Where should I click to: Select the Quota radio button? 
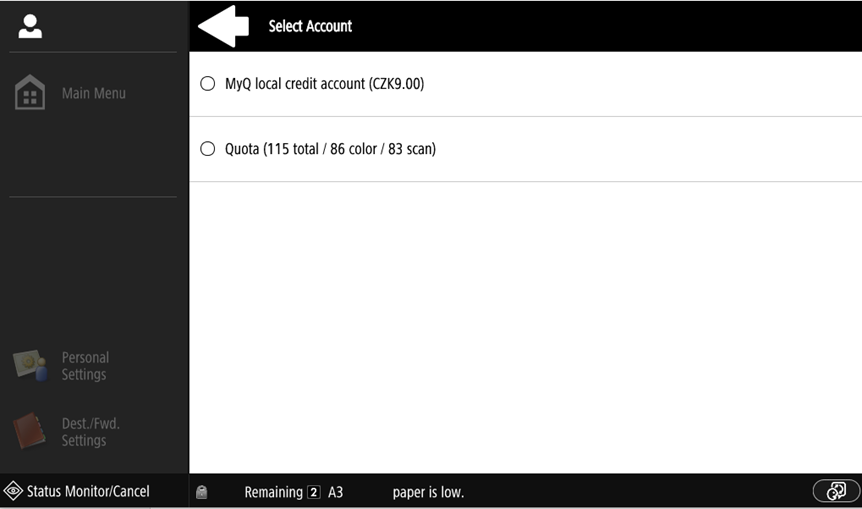(x=208, y=149)
